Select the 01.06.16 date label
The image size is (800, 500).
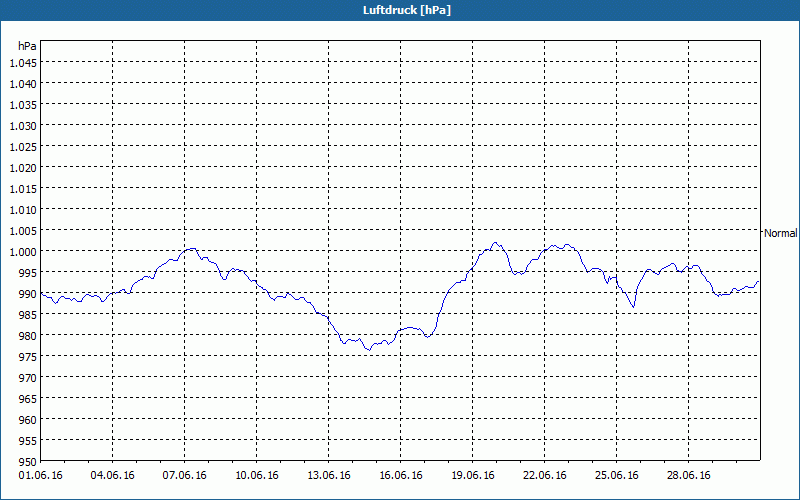(41, 476)
